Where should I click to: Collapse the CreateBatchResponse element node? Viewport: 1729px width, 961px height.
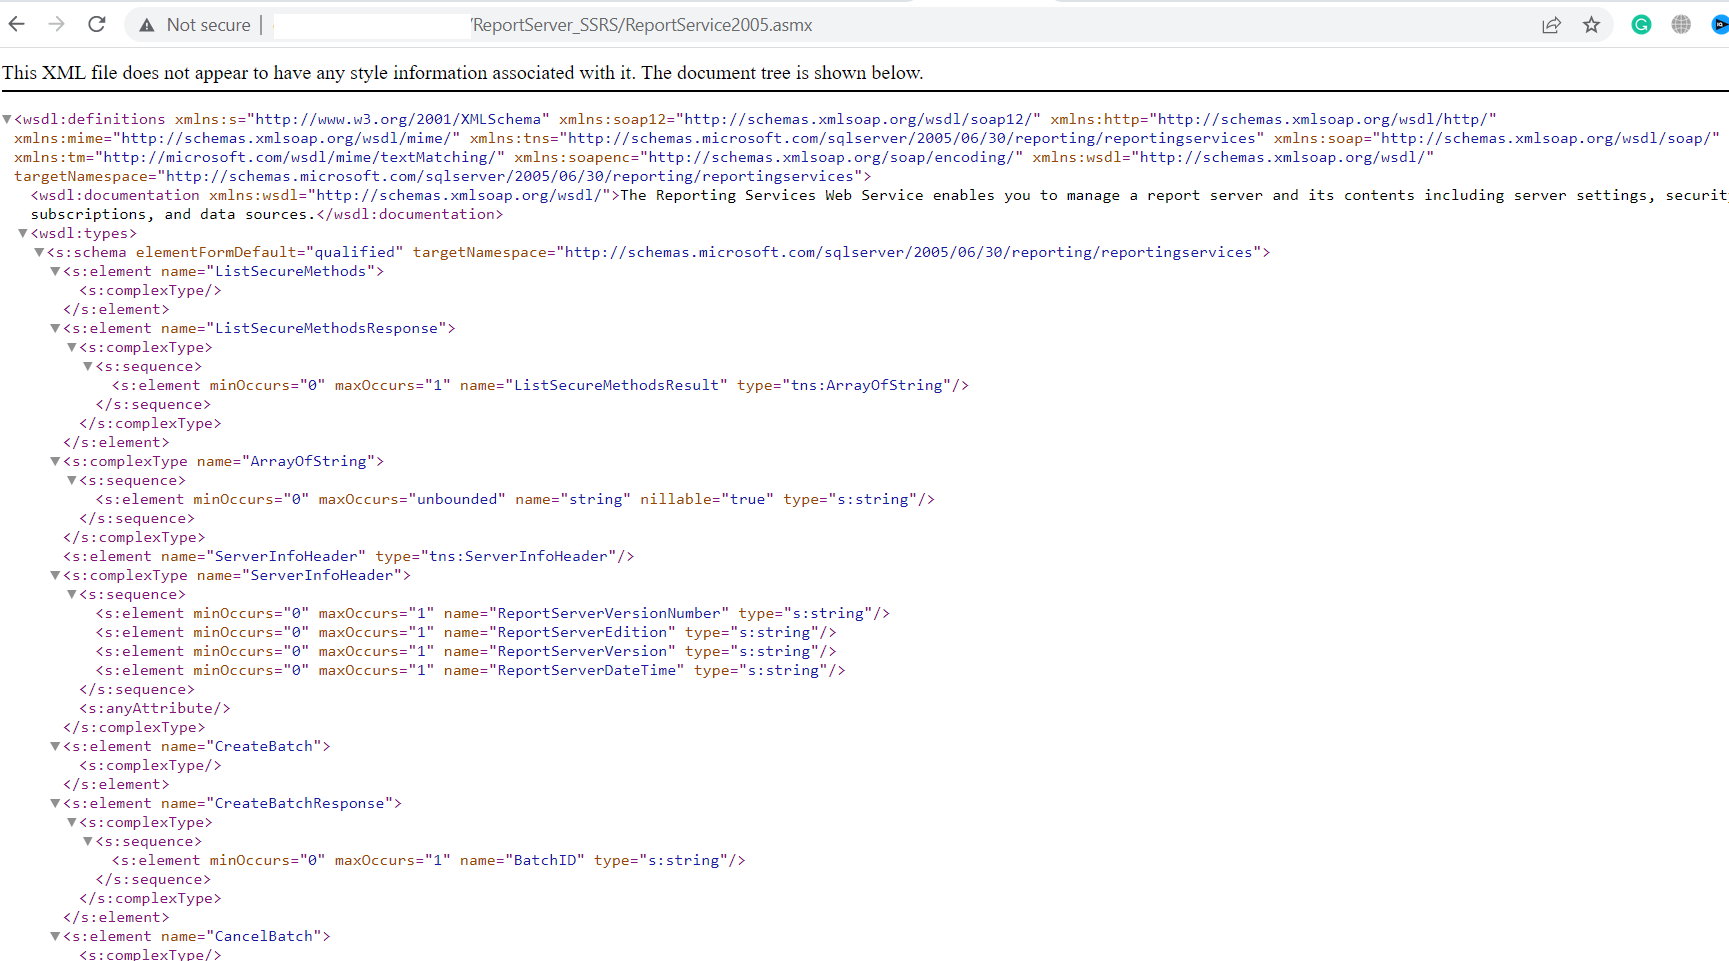[55, 803]
